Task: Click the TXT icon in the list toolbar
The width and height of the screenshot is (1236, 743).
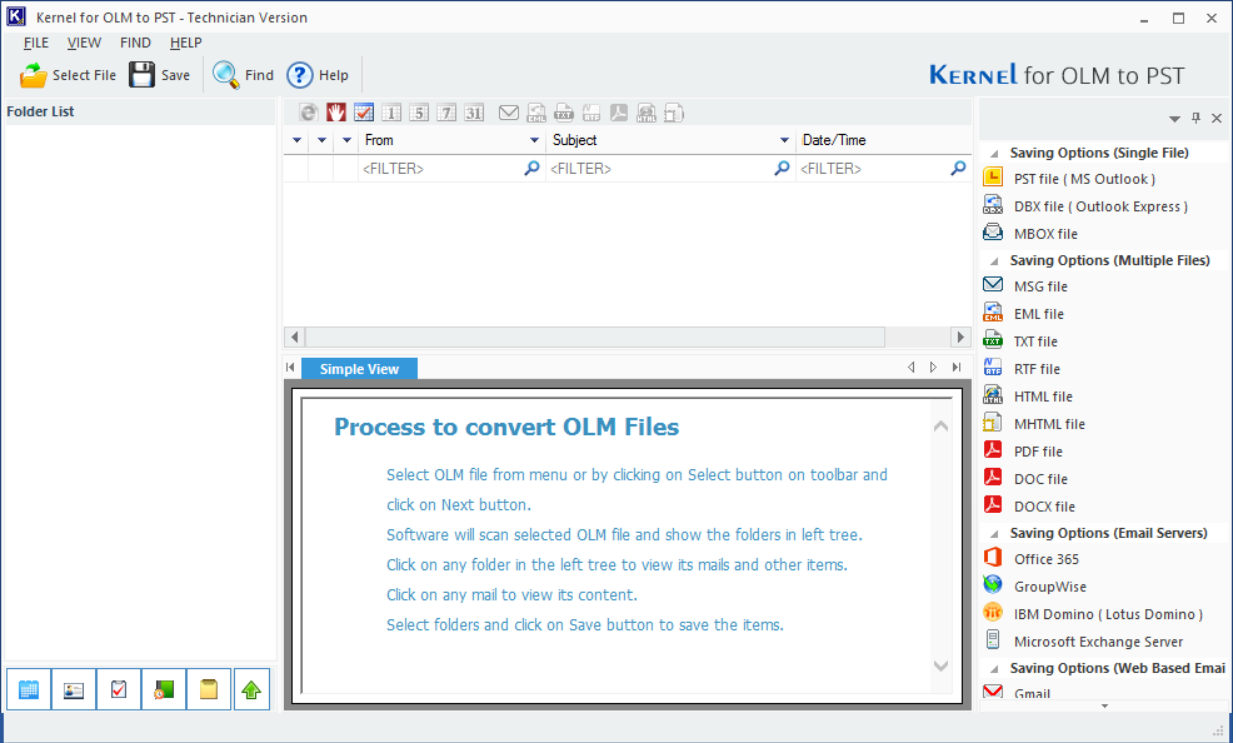Action: 564,113
